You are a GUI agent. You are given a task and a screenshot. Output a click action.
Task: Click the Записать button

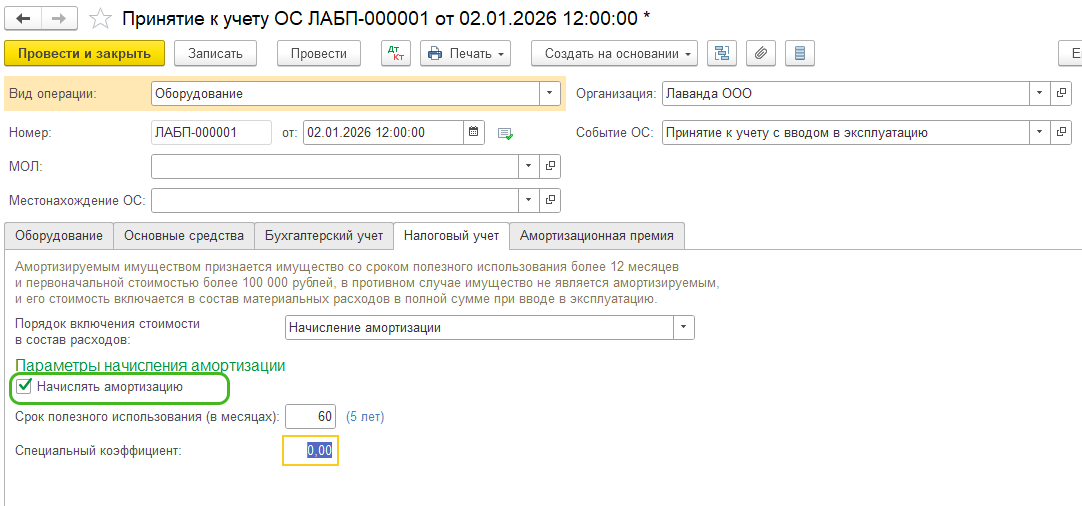tap(215, 53)
